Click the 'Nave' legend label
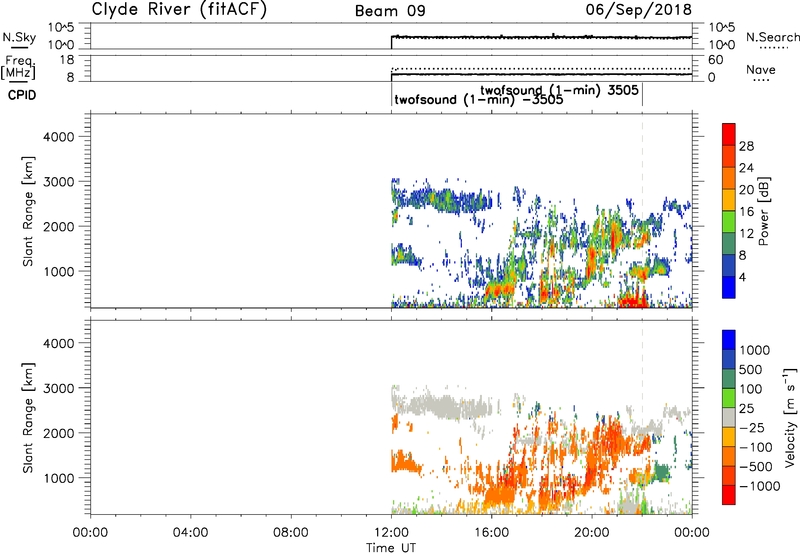The width and height of the screenshot is (800, 554). pyautogui.click(x=761, y=70)
